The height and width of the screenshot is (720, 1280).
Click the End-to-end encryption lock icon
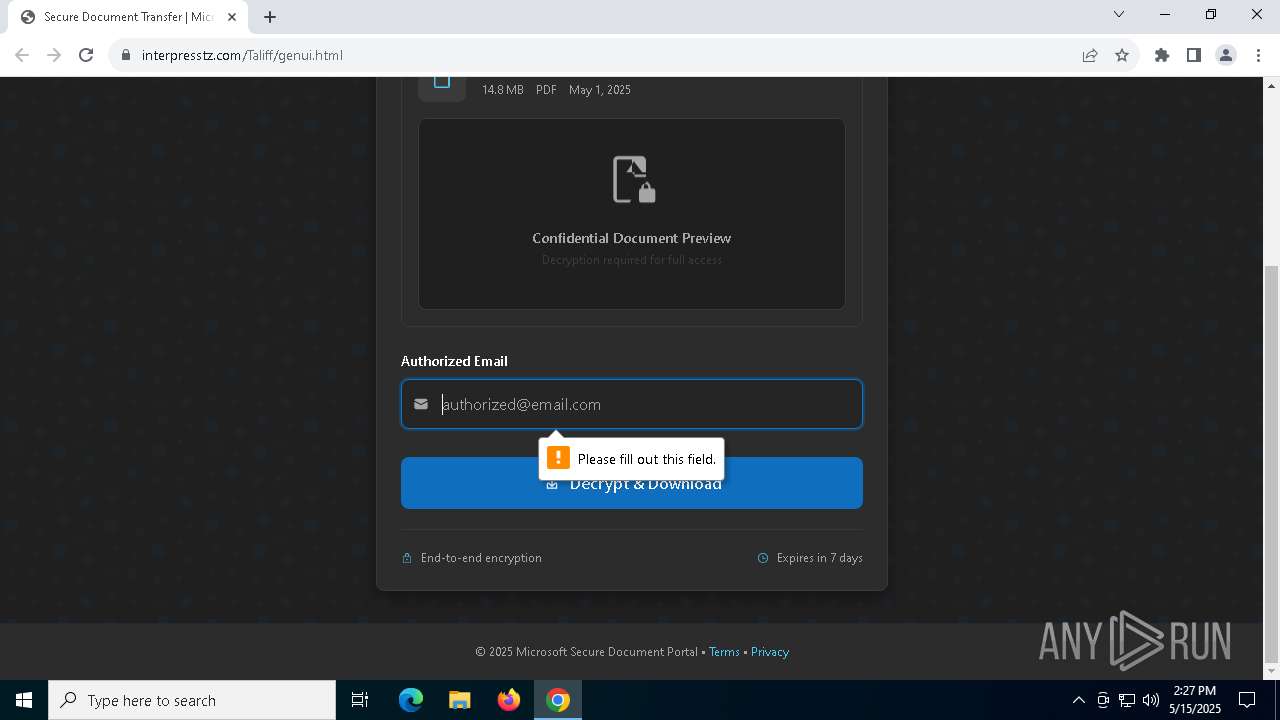(x=407, y=558)
